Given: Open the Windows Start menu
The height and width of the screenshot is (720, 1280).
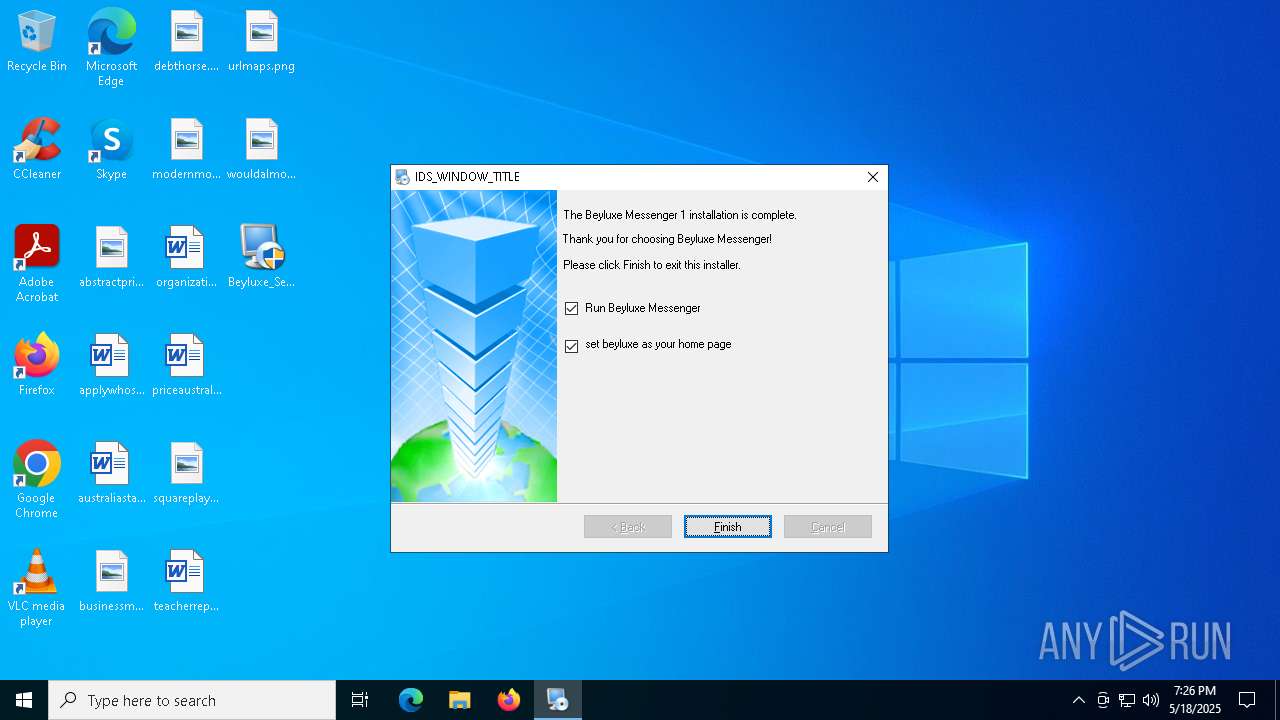Looking at the screenshot, I should [x=24, y=700].
